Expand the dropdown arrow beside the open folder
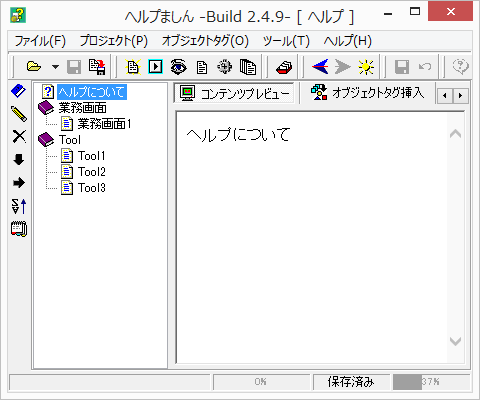Viewport: 480px width, 401px height. coord(55,67)
